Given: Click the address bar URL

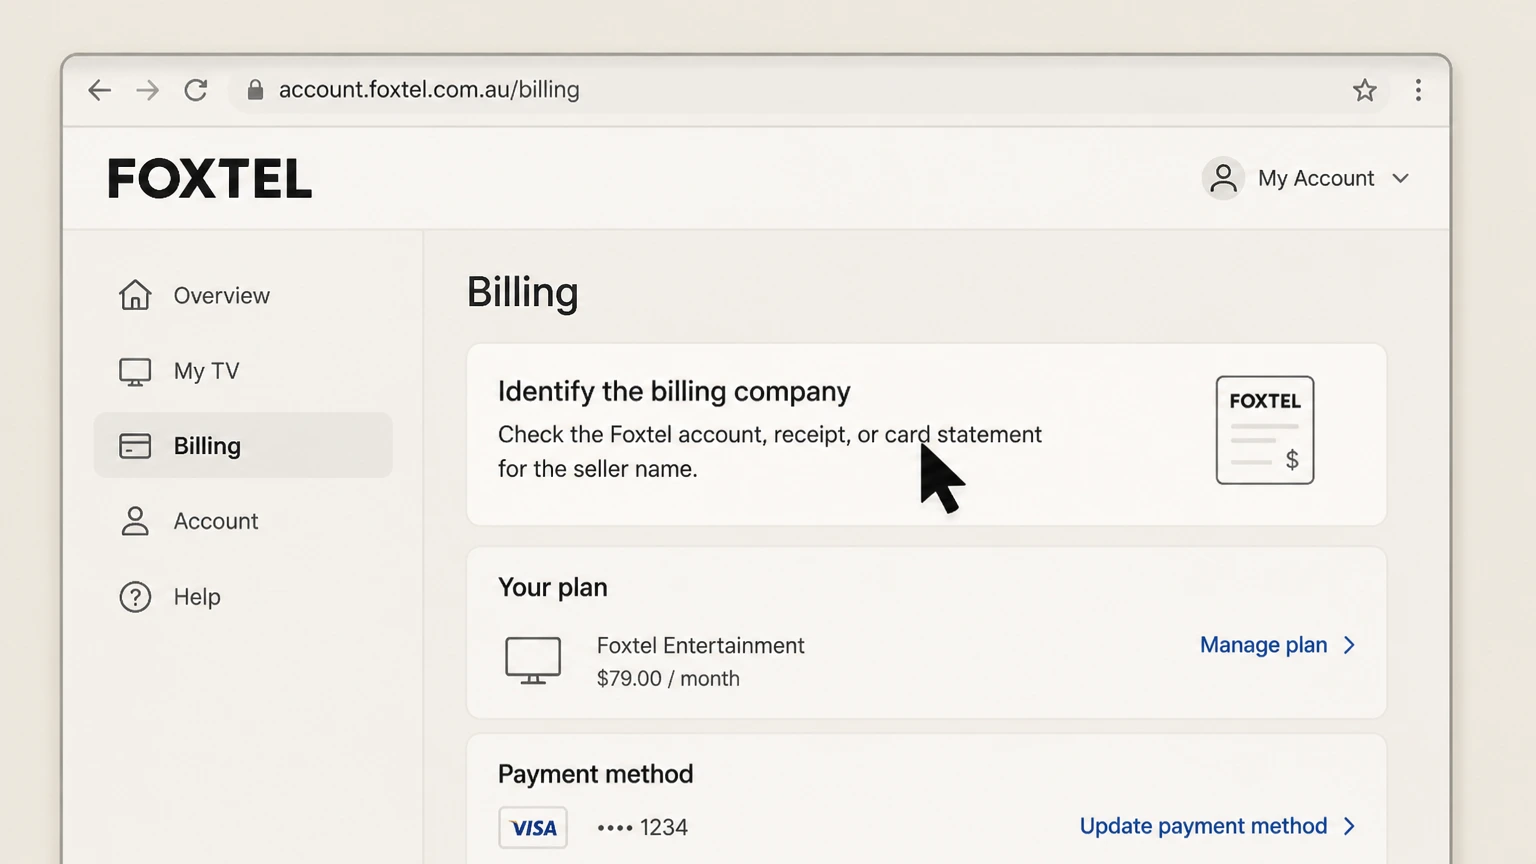Looking at the screenshot, I should [429, 90].
